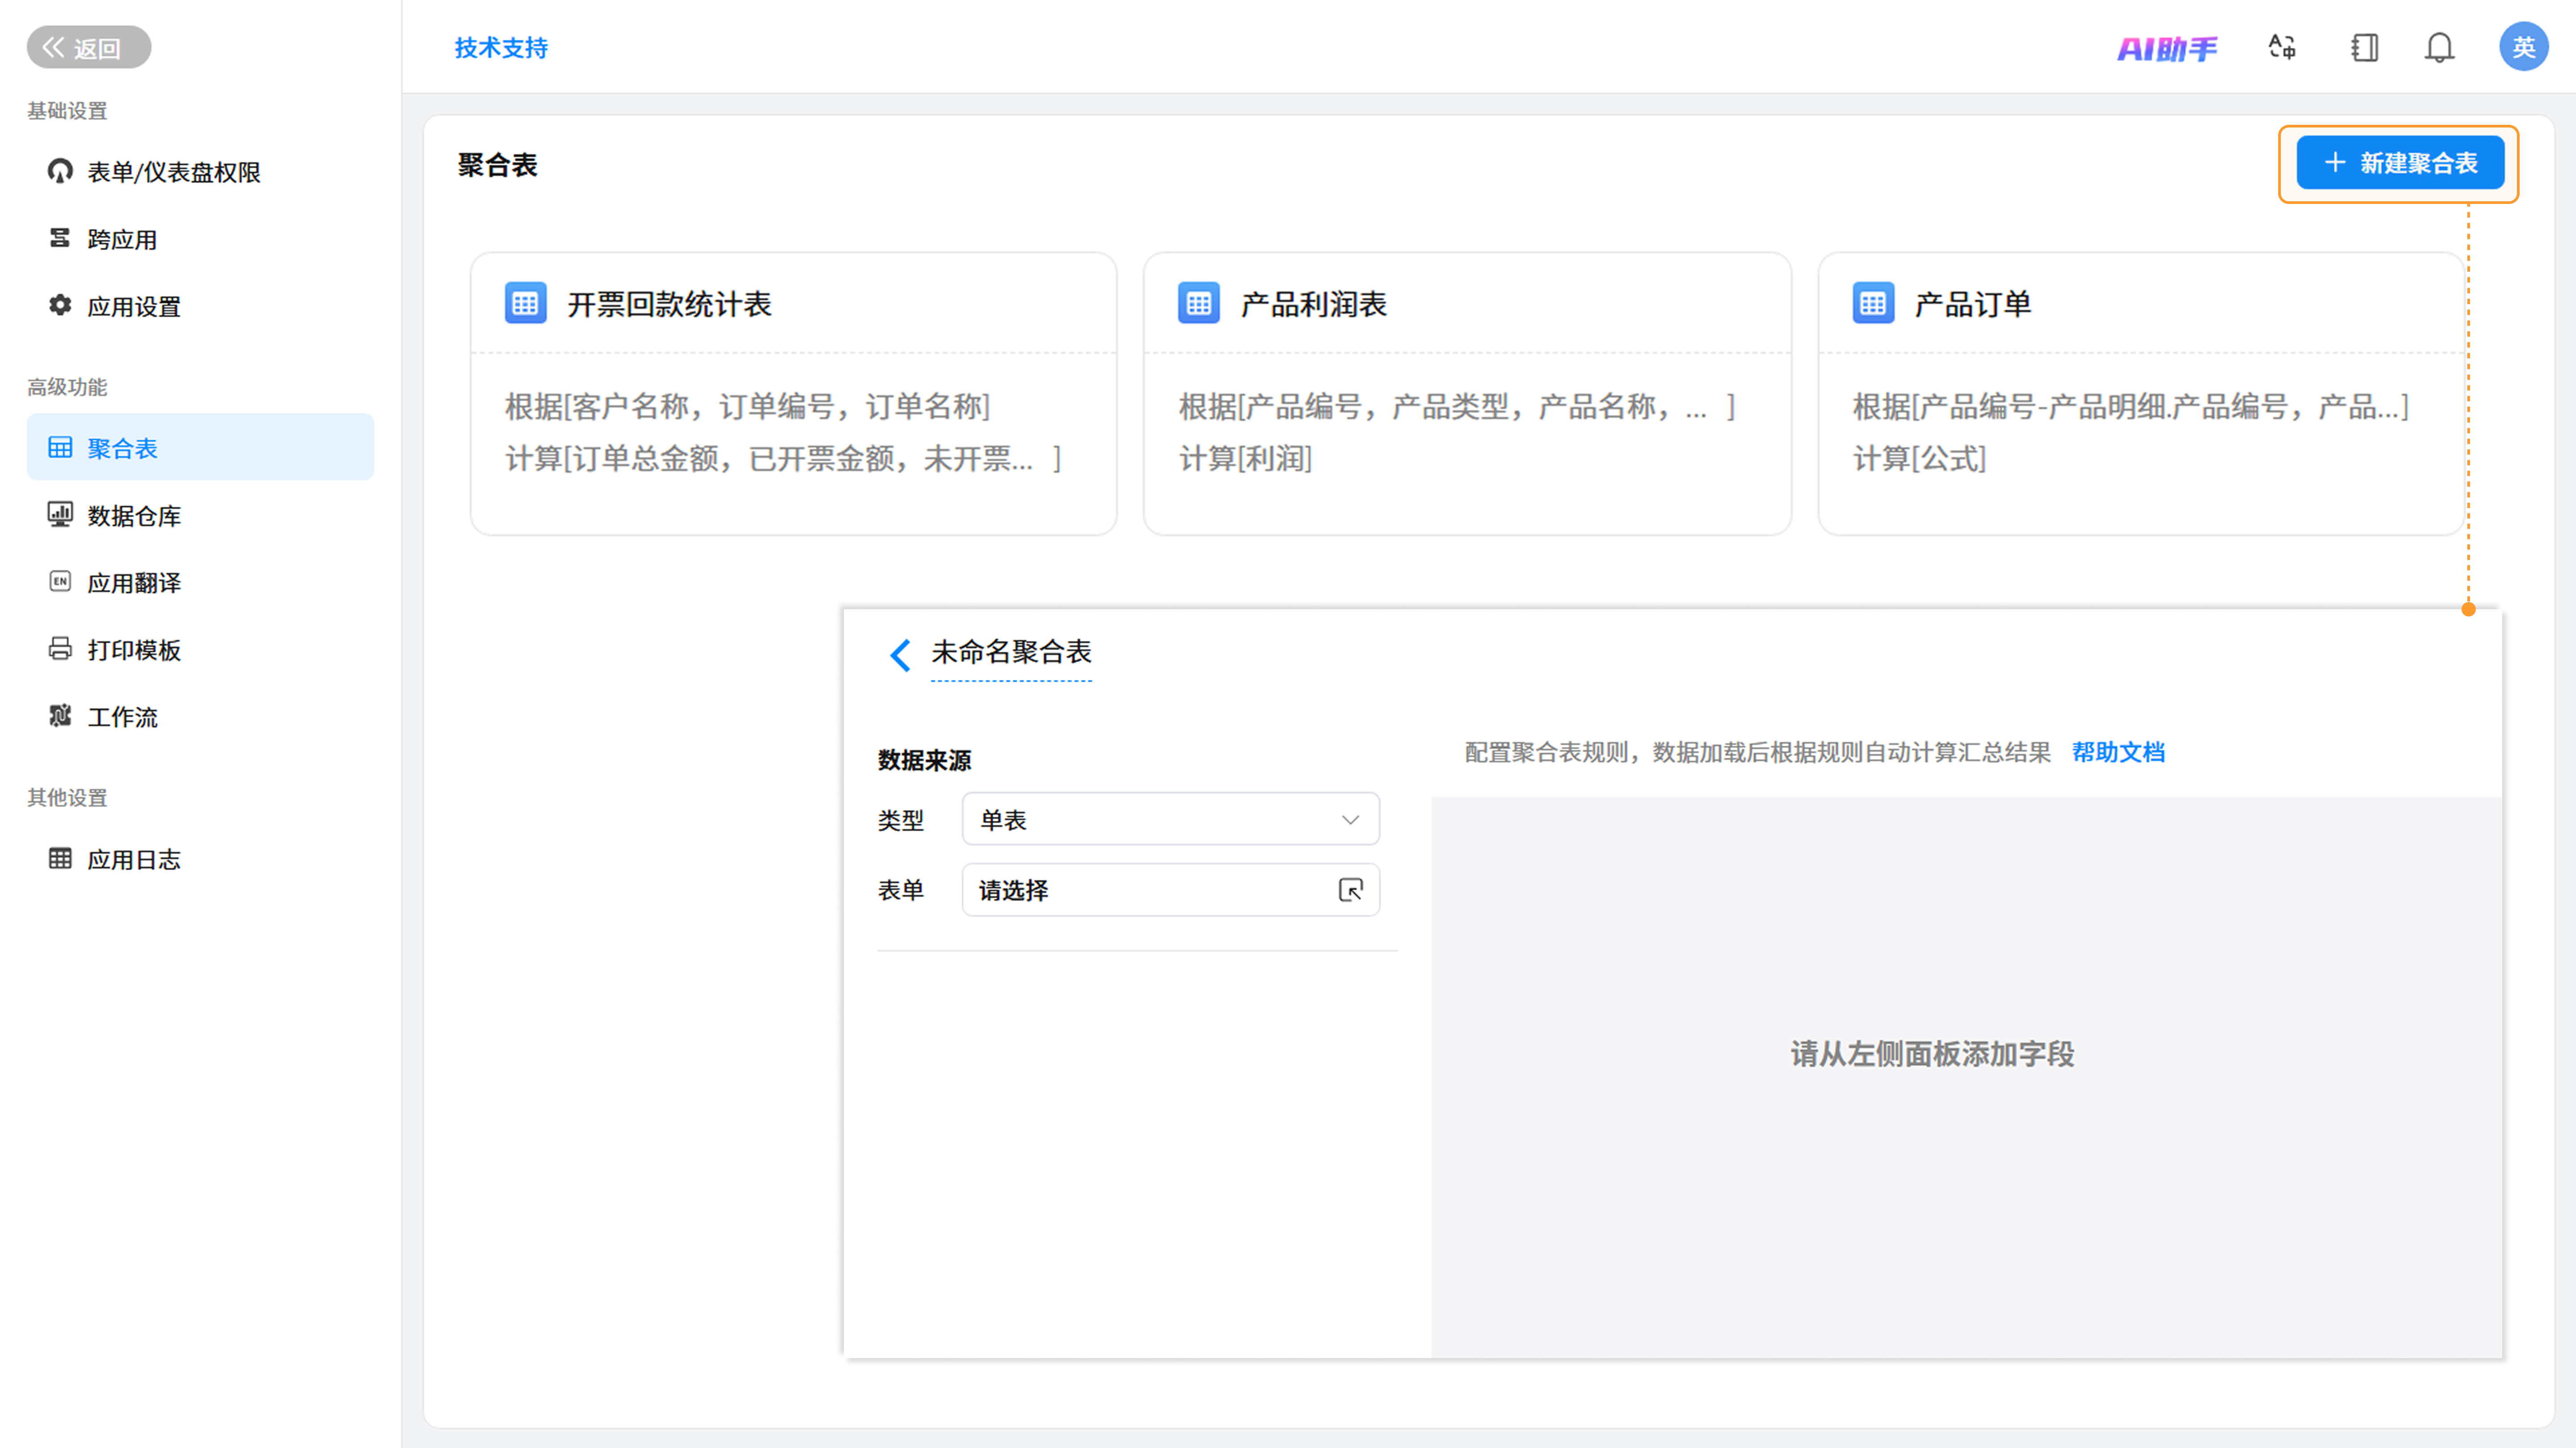
Task: Click back chevron beside 未命名聚合表
Action: click(900, 655)
